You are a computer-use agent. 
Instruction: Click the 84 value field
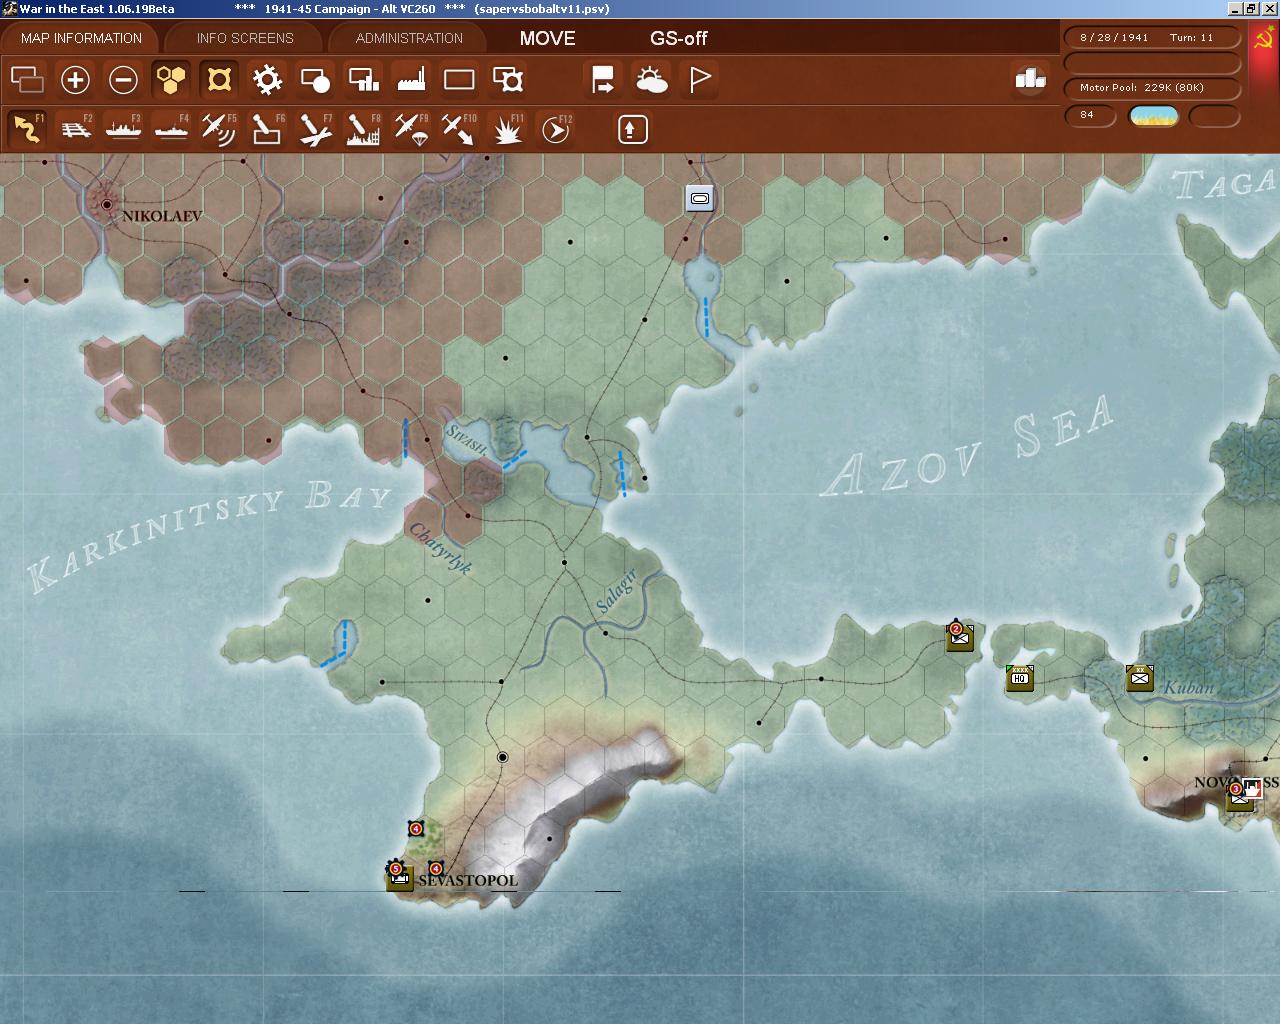[1092, 115]
